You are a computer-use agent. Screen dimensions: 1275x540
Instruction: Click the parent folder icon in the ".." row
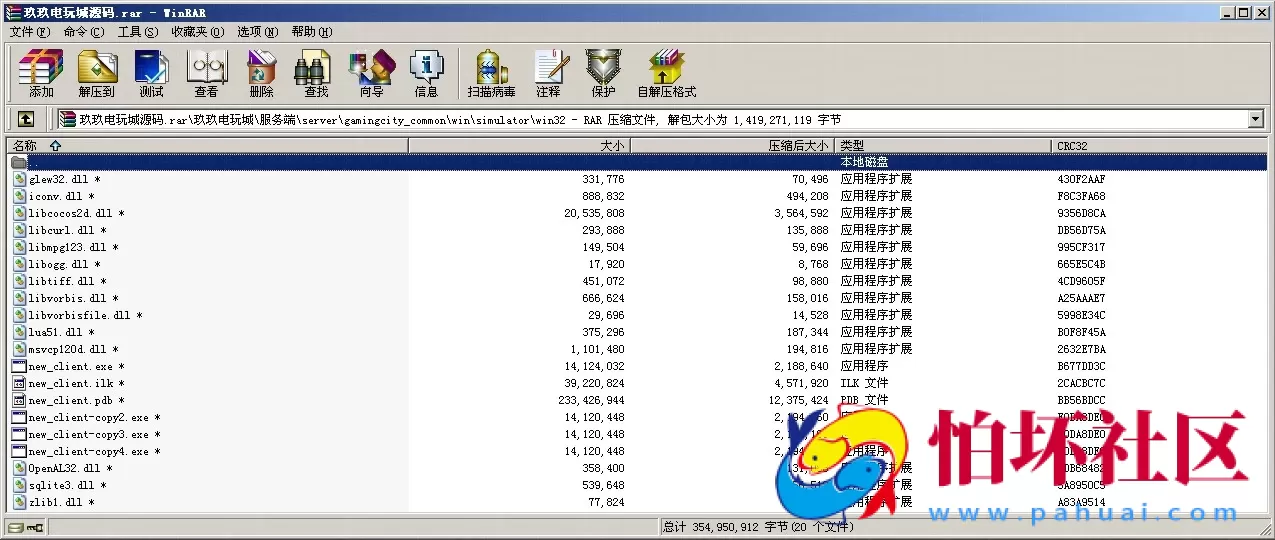19,162
